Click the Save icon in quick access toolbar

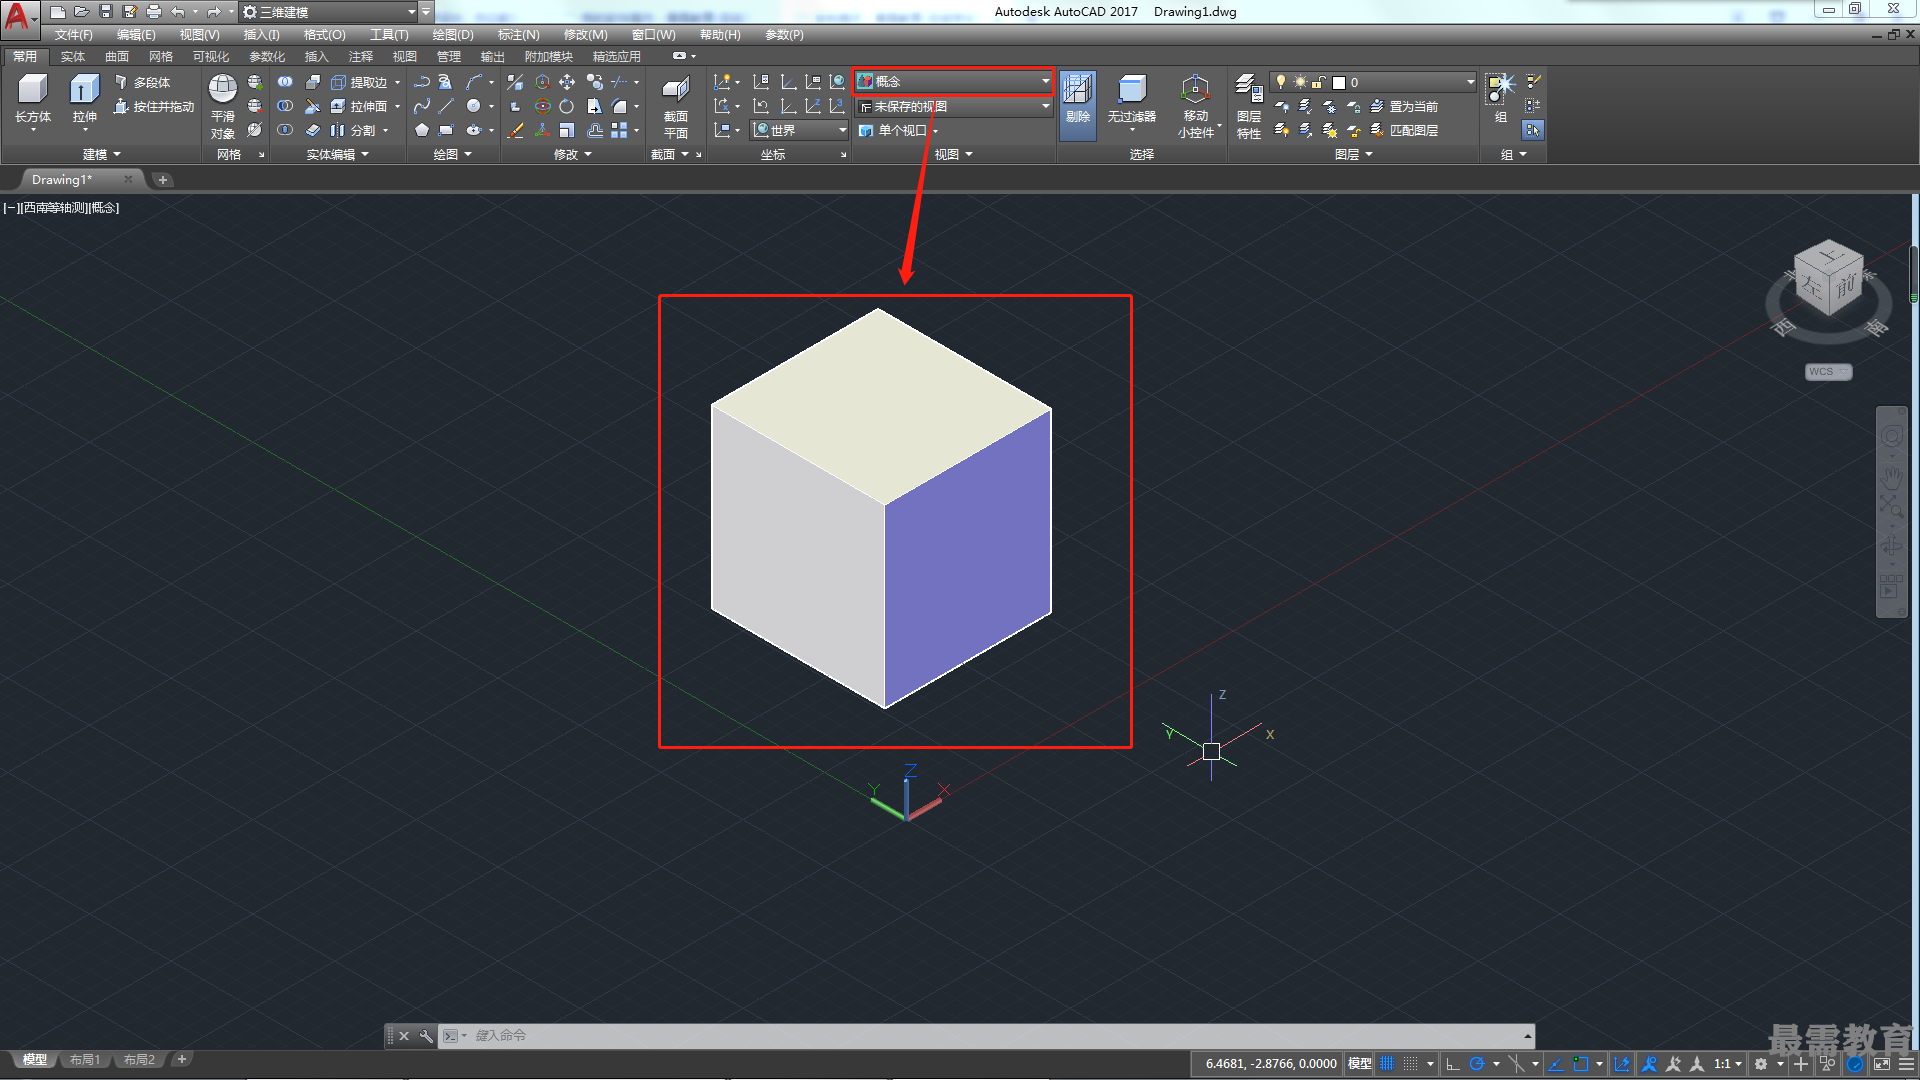[x=106, y=12]
